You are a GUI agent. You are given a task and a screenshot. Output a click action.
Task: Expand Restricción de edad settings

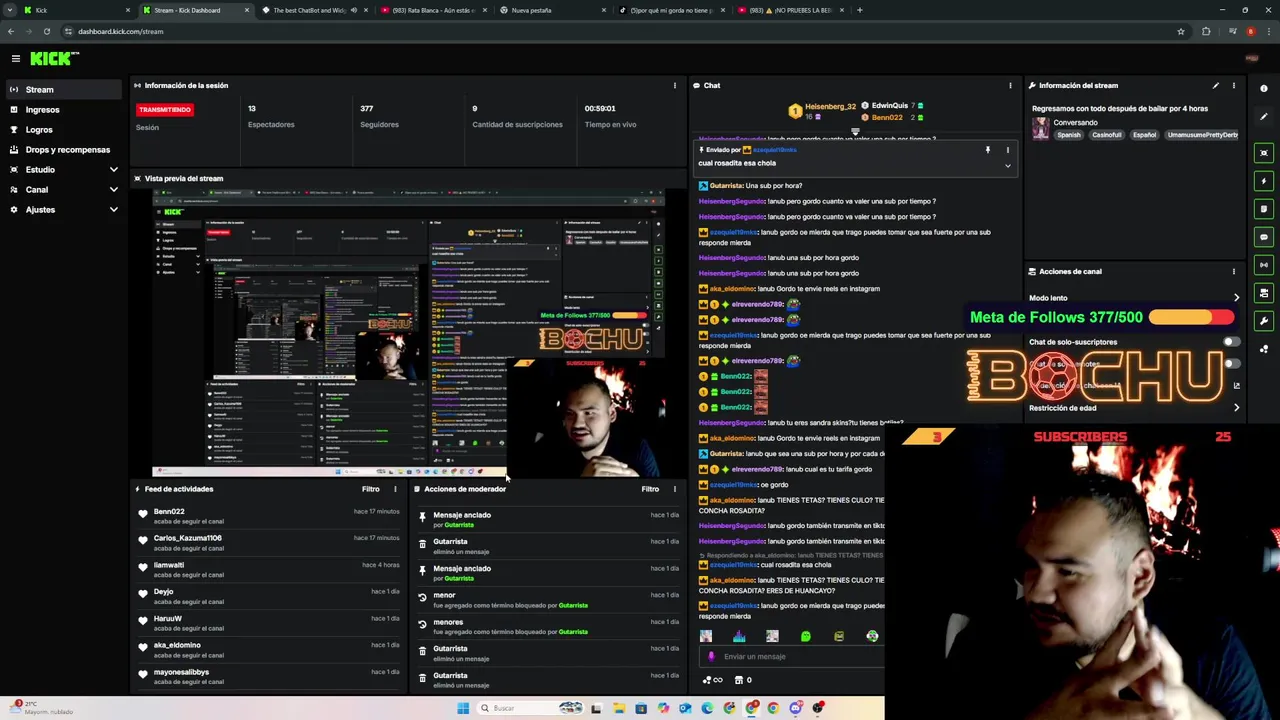coord(1236,408)
